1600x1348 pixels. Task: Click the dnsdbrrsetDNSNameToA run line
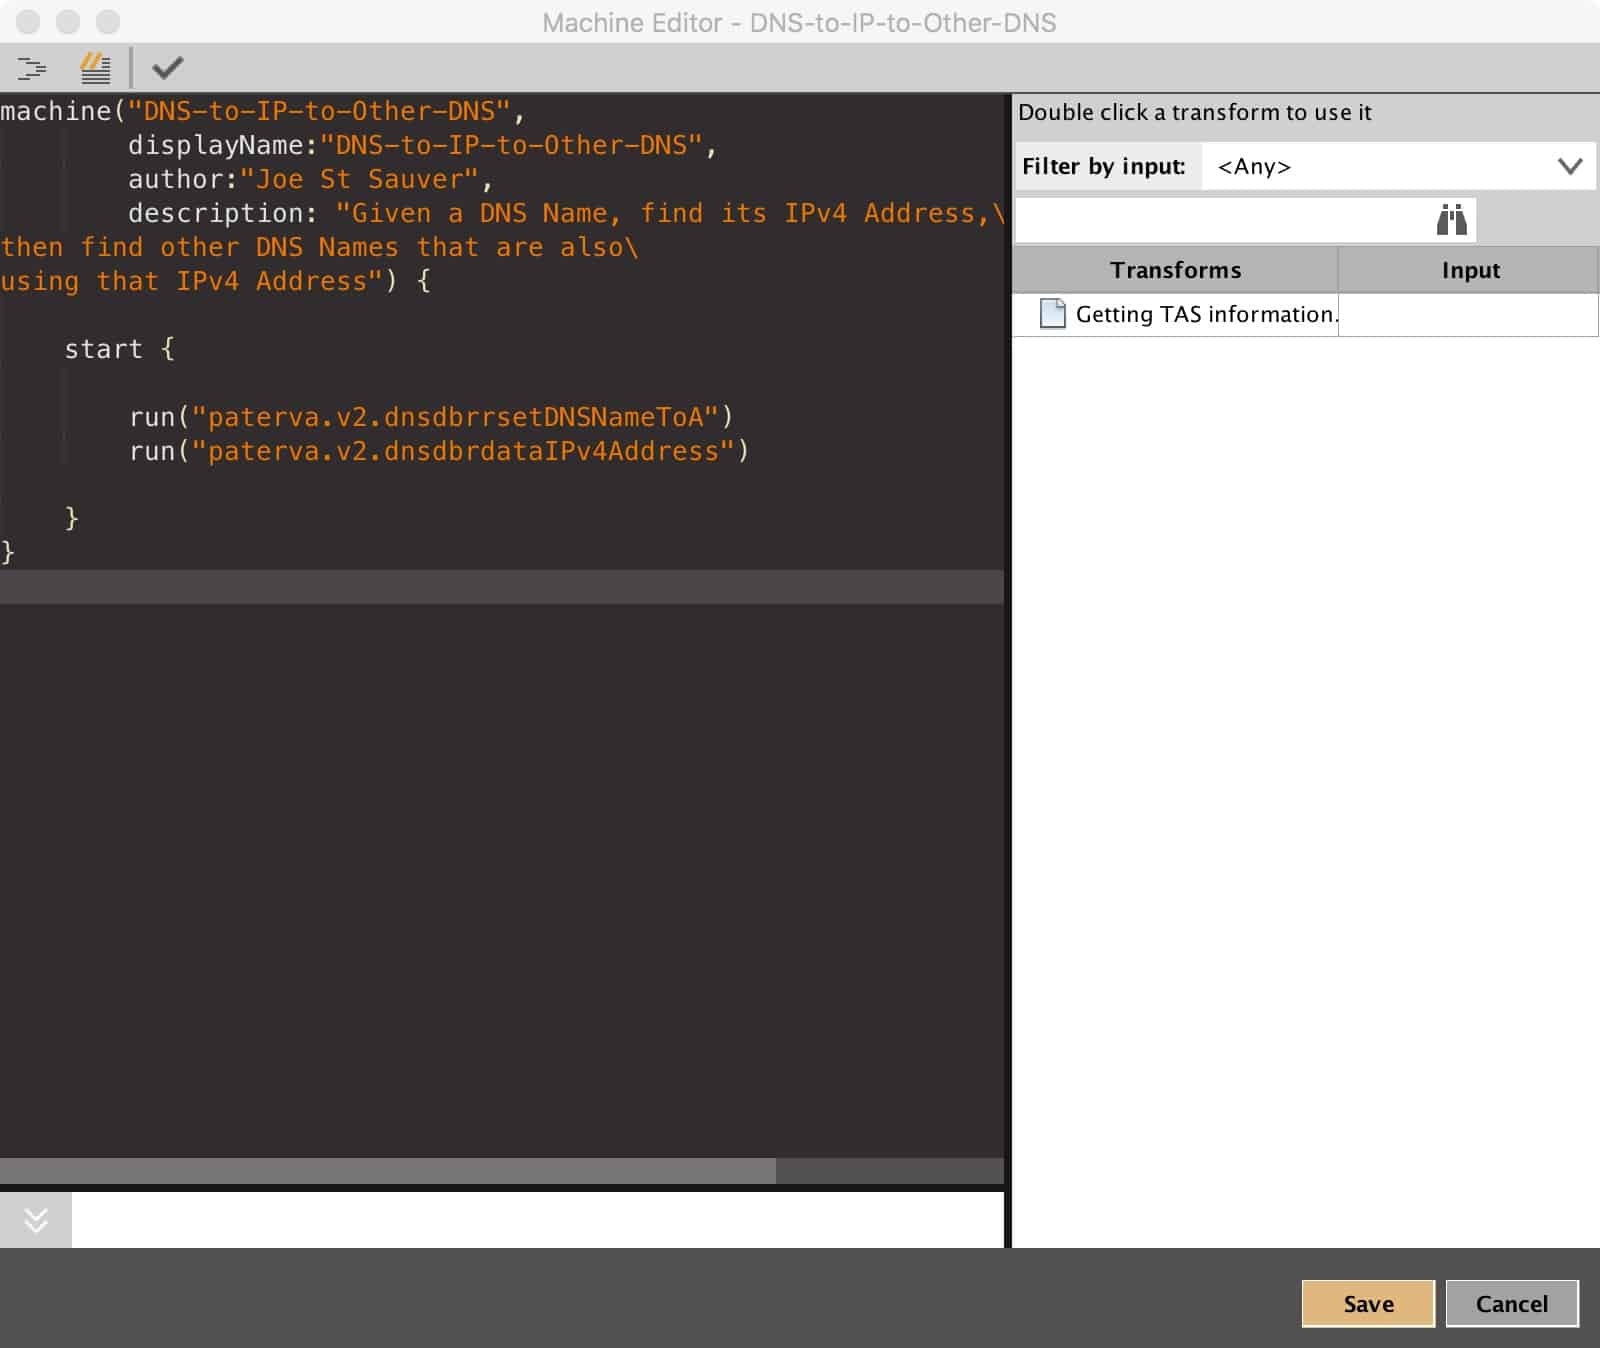coord(431,417)
